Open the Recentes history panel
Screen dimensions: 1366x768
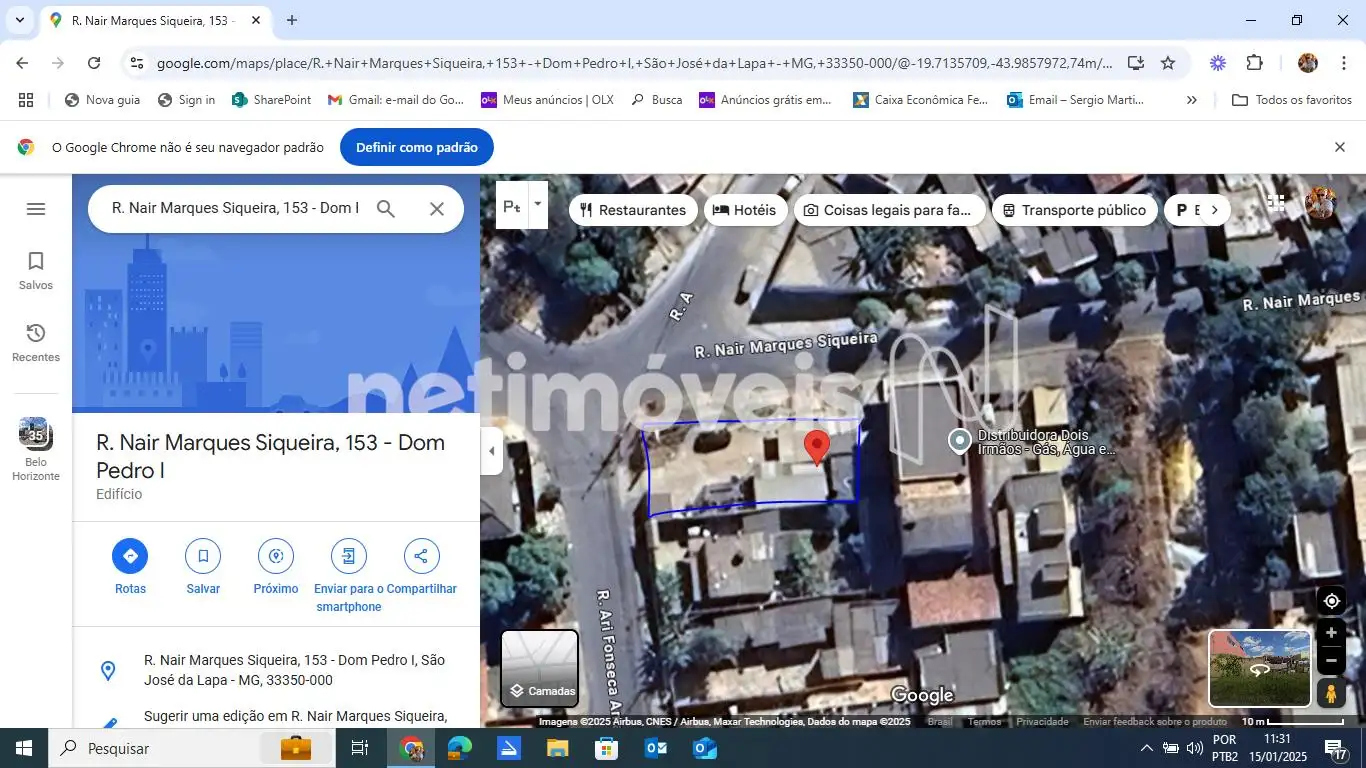pos(36,343)
